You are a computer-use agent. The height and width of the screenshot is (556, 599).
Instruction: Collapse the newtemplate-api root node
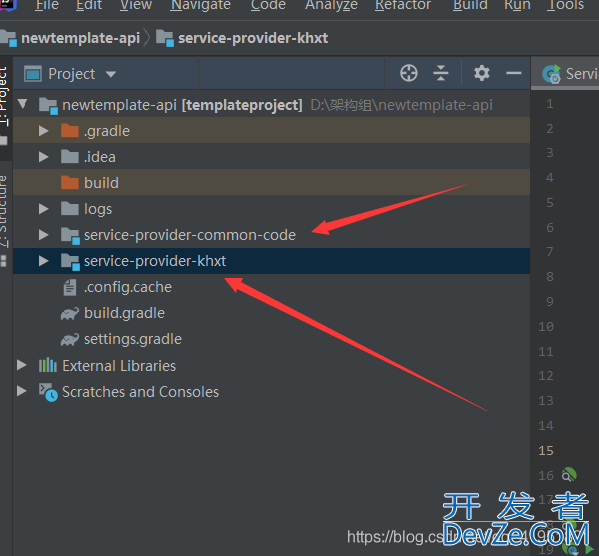point(23,104)
